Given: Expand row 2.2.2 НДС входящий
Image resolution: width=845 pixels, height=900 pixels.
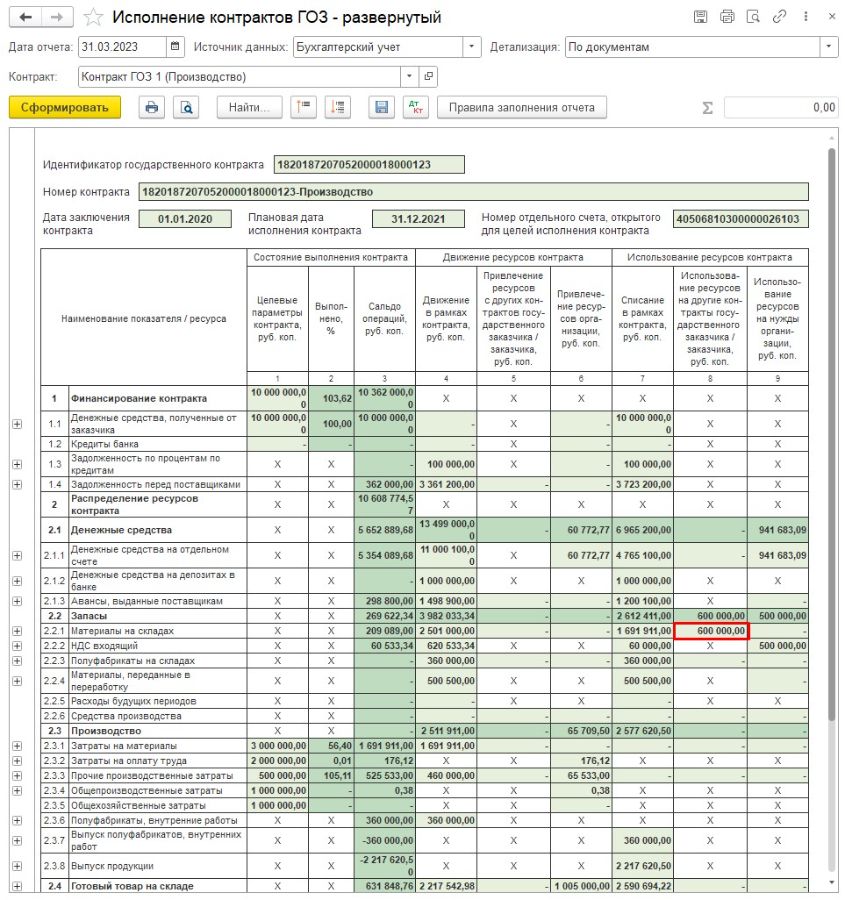Looking at the screenshot, I should coord(17,646).
